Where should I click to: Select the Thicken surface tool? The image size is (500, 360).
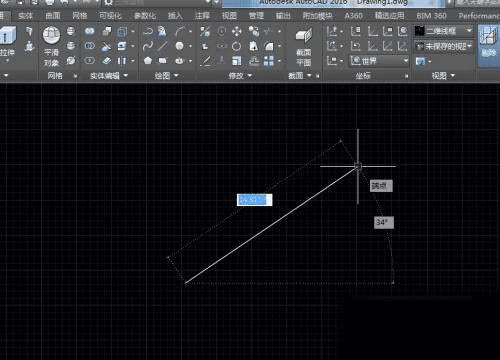106,61
